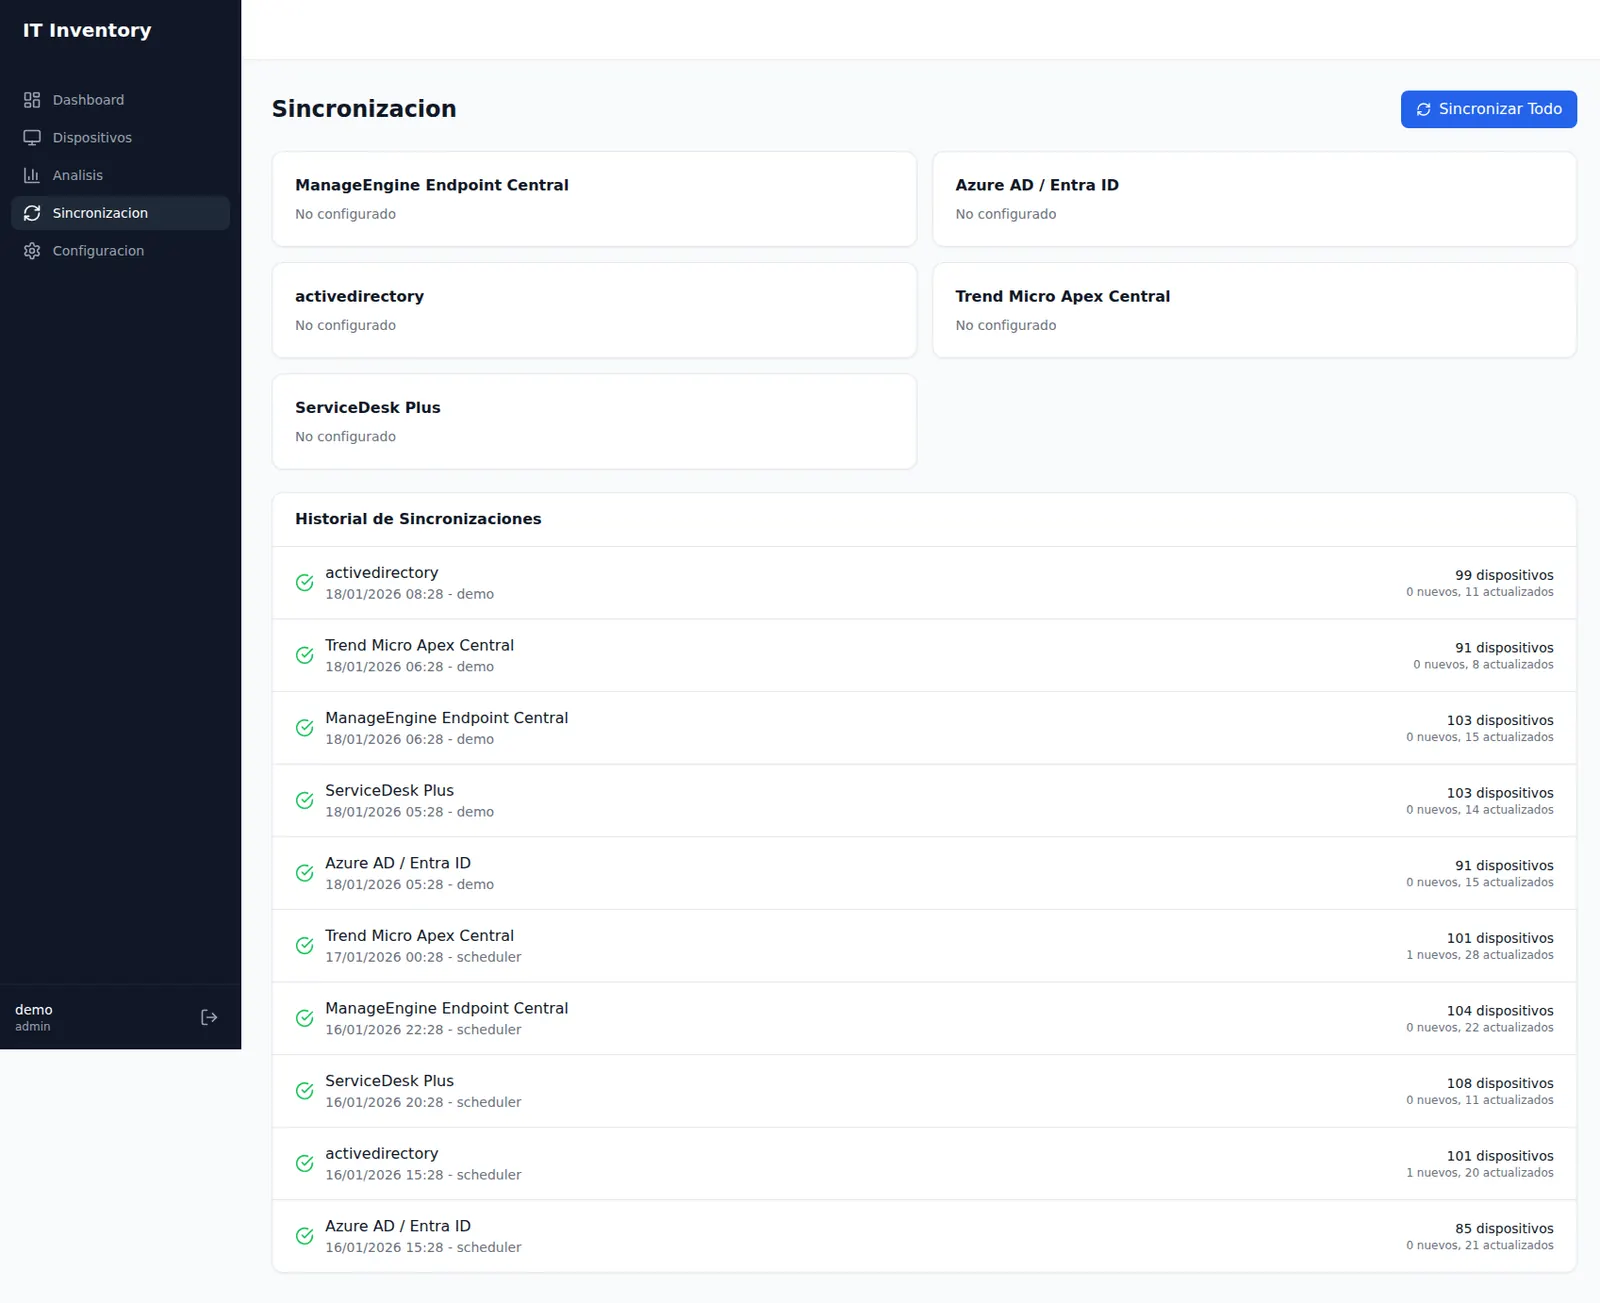The height and width of the screenshot is (1303, 1600).
Task: Go to Dispositivos in the sidebar
Action: 120,138
